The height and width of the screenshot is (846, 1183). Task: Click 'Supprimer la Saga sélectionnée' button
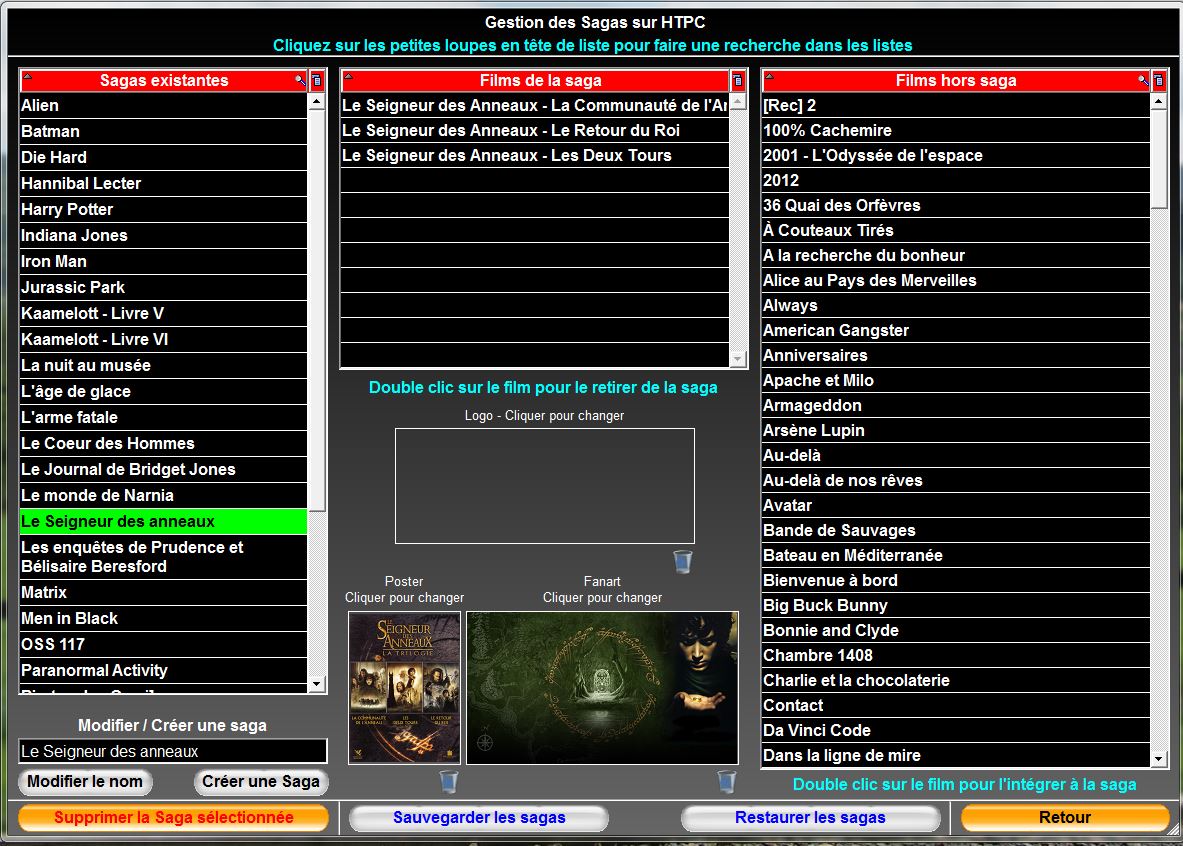pos(174,817)
